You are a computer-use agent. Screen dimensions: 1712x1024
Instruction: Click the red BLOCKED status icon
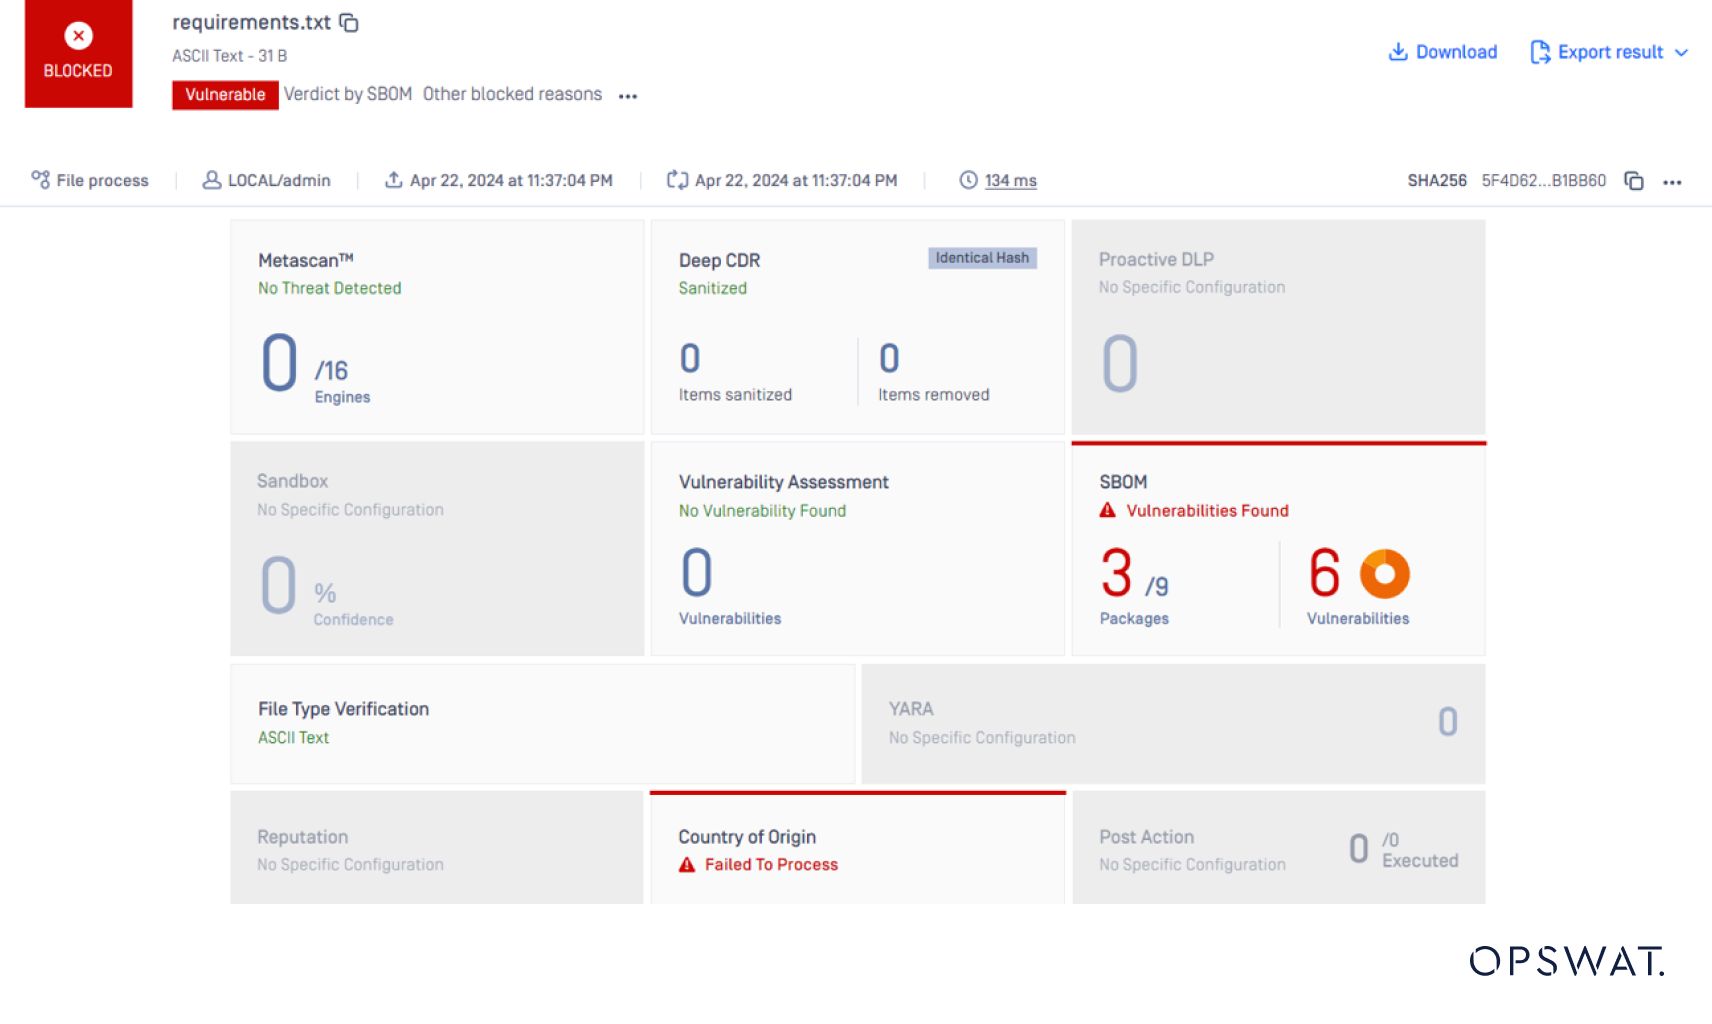point(78,37)
